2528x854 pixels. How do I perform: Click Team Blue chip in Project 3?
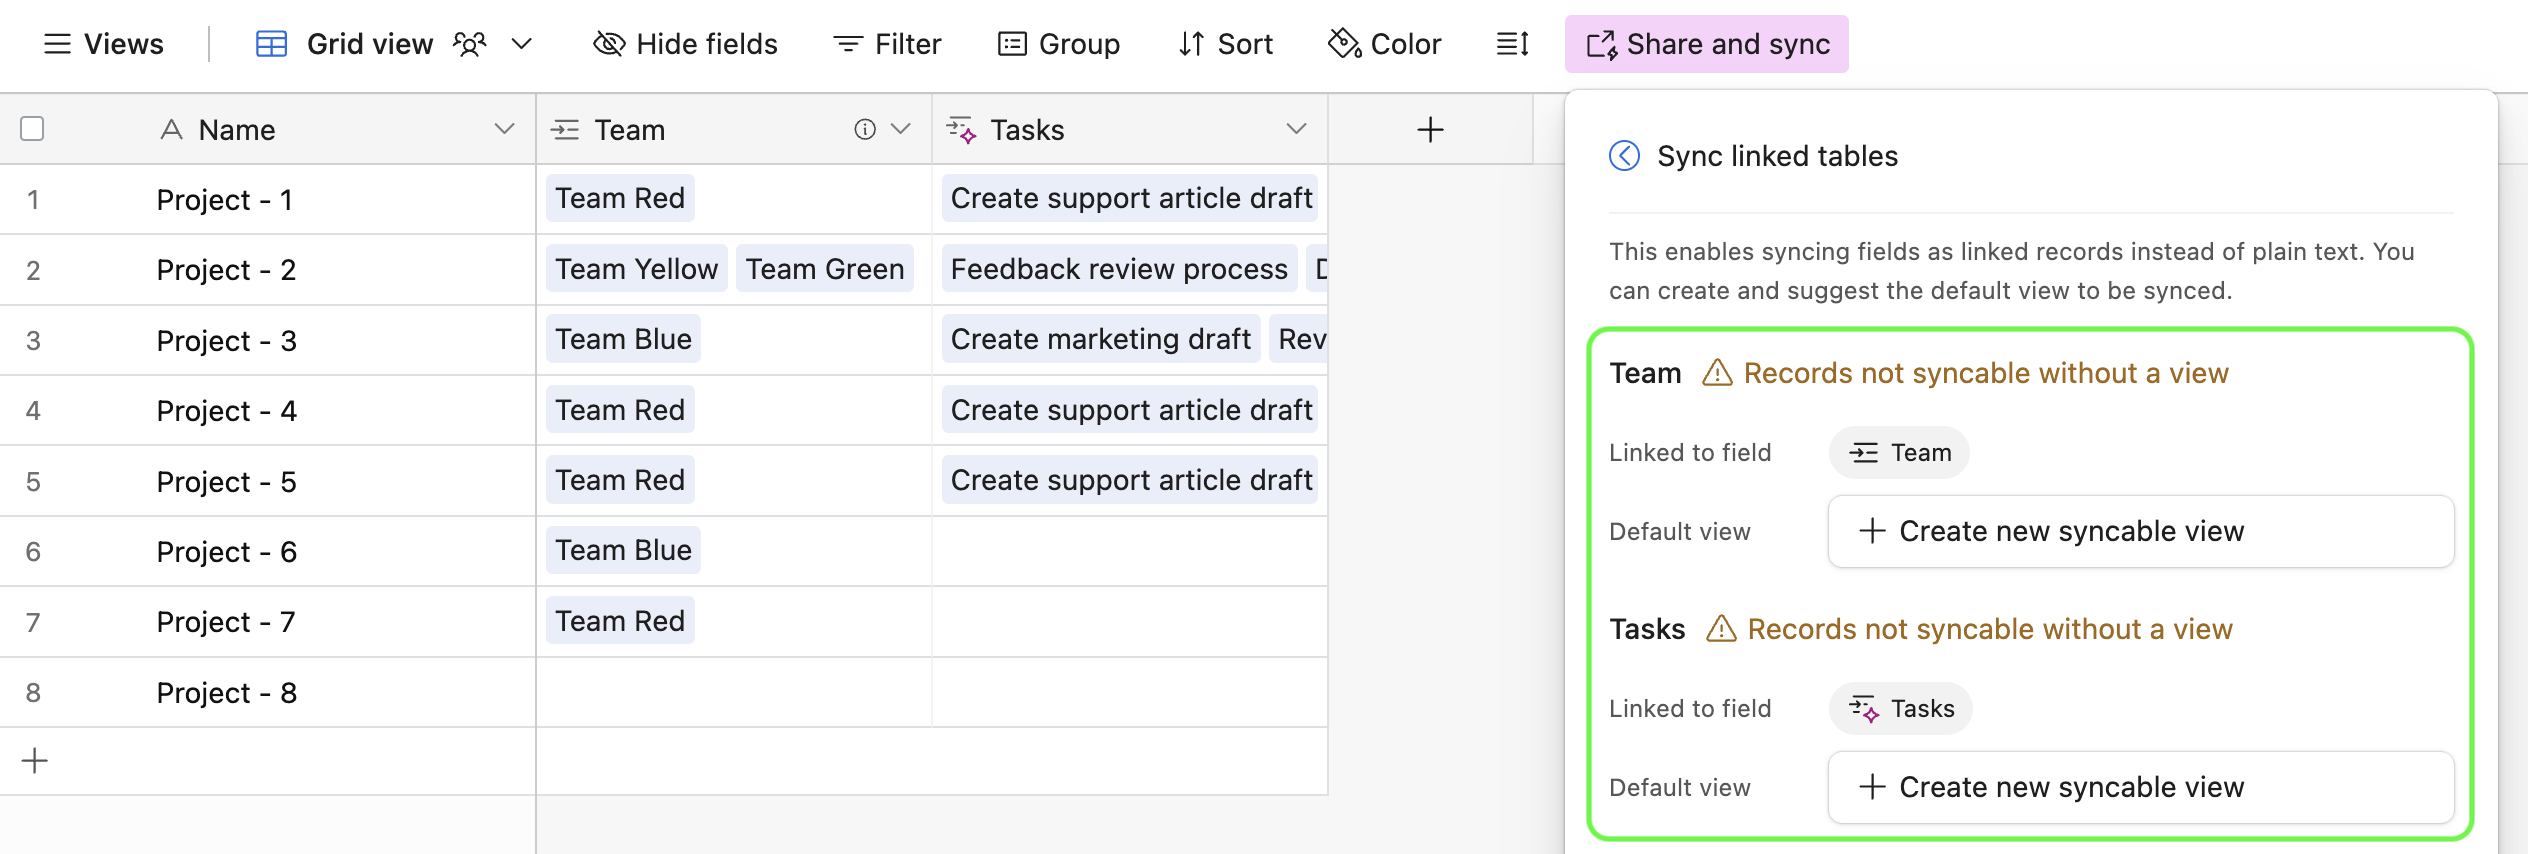tap(623, 339)
